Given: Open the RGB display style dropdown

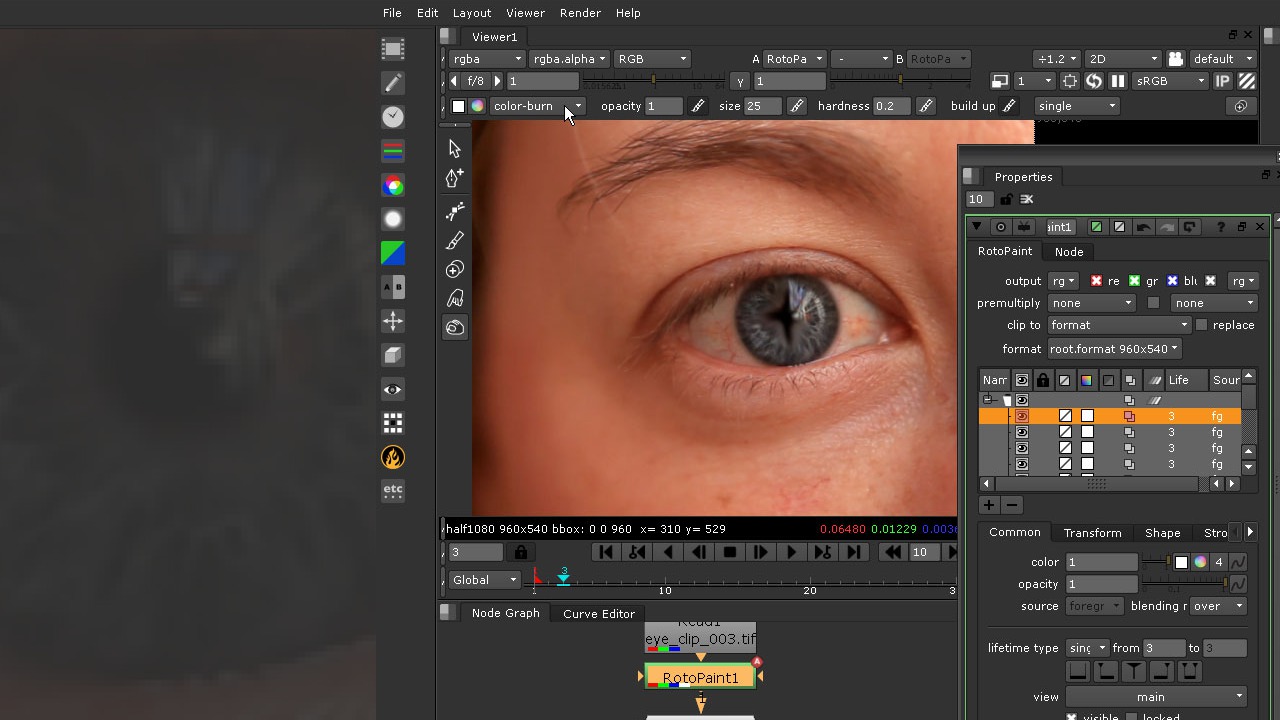Looking at the screenshot, I should pos(652,59).
